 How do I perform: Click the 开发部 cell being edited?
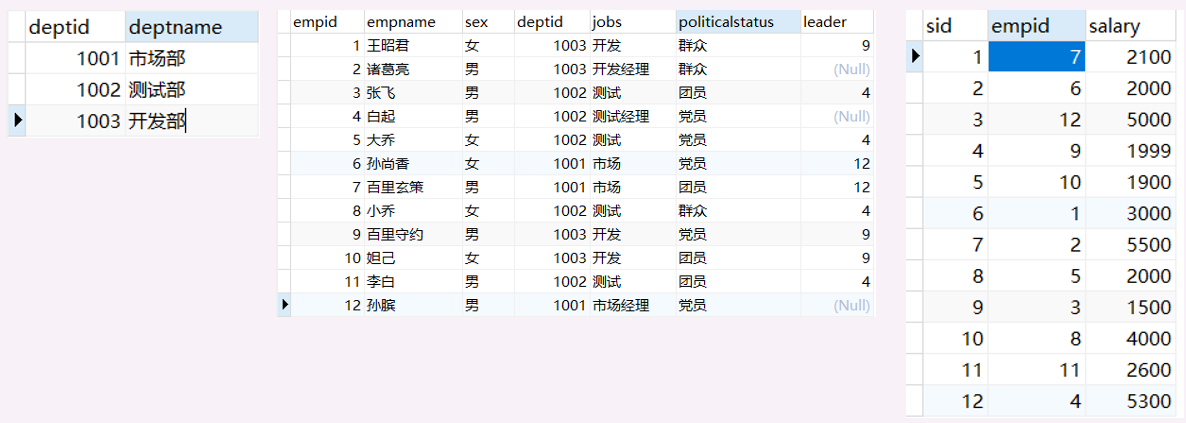click(191, 121)
